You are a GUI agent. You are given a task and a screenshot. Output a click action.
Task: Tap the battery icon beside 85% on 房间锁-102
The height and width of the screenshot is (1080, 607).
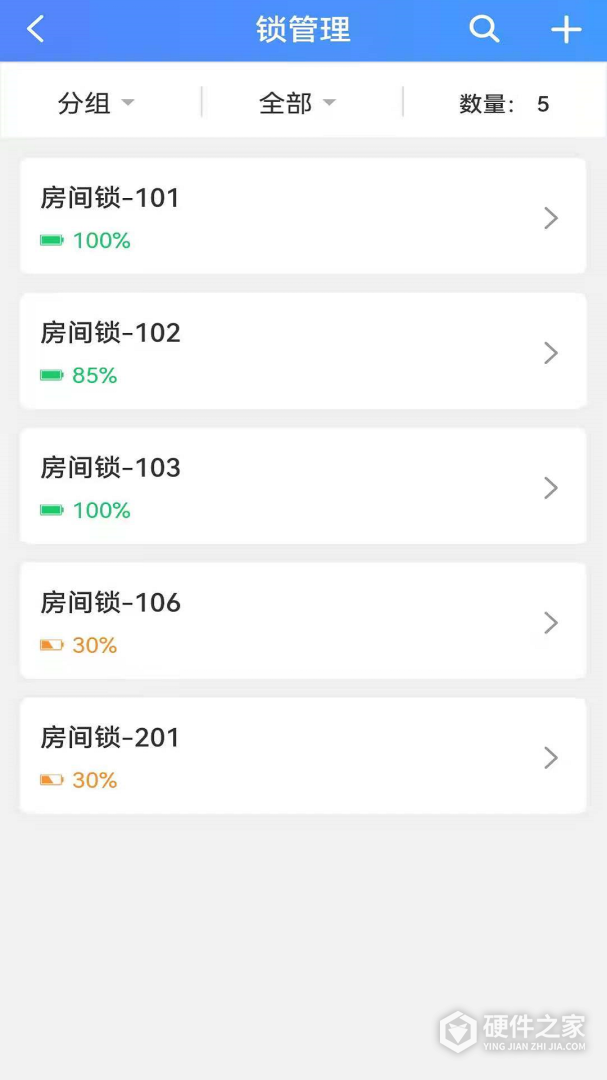click(52, 375)
